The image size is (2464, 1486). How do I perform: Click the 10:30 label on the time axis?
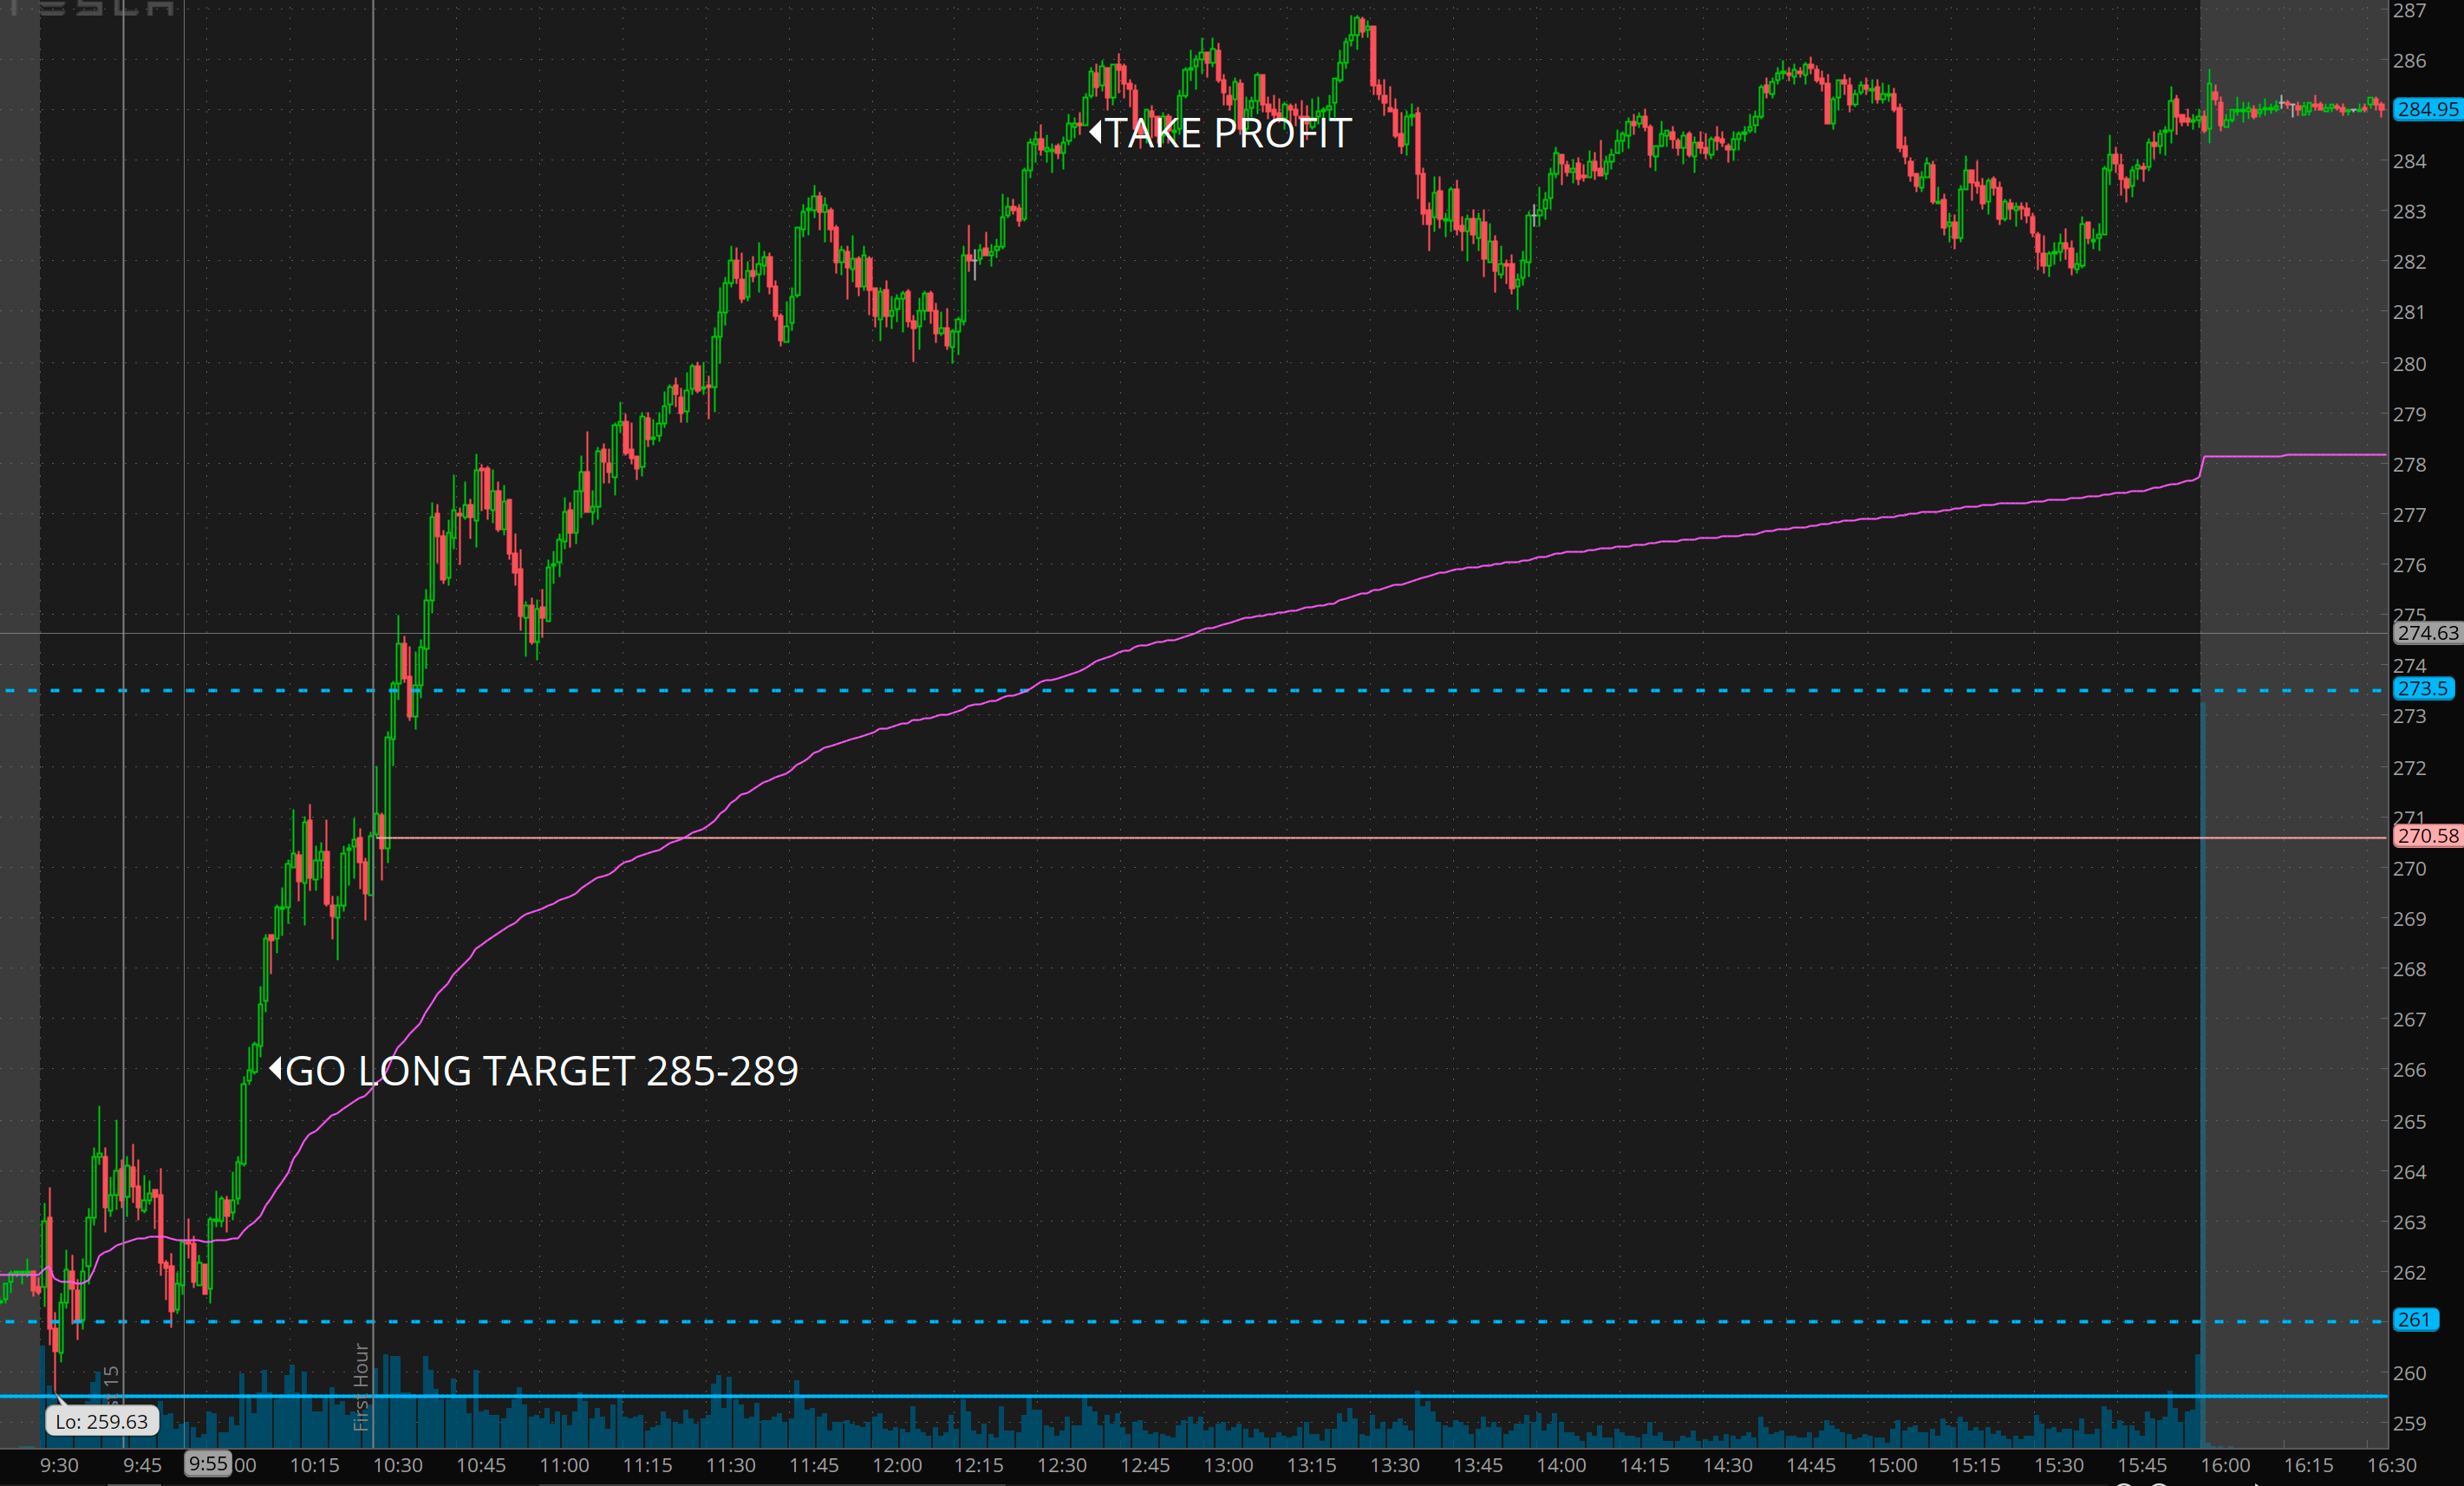click(398, 1465)
